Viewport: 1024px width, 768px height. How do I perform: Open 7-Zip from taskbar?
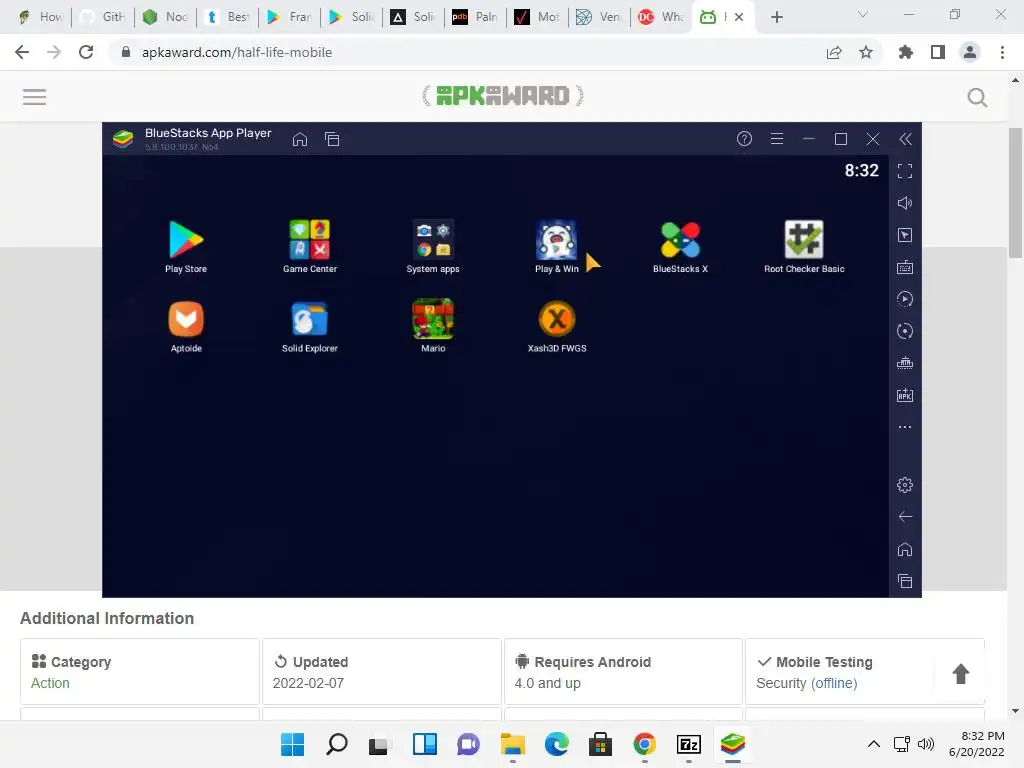click(689, 744)
